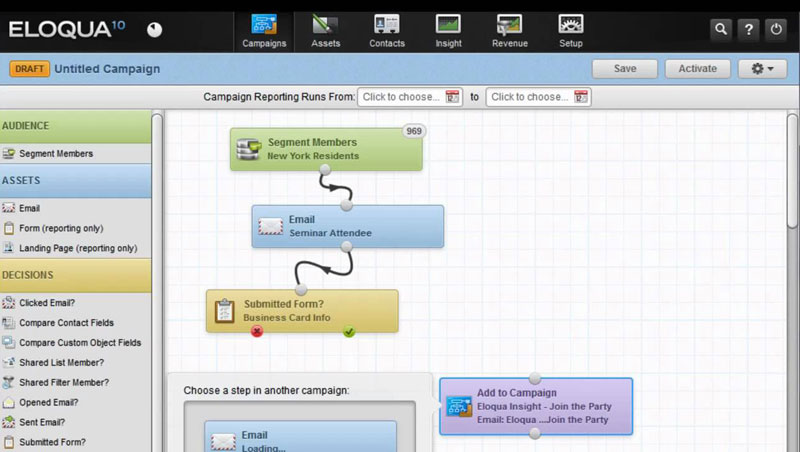Click the Untitled Campaign title

point(107,69)
